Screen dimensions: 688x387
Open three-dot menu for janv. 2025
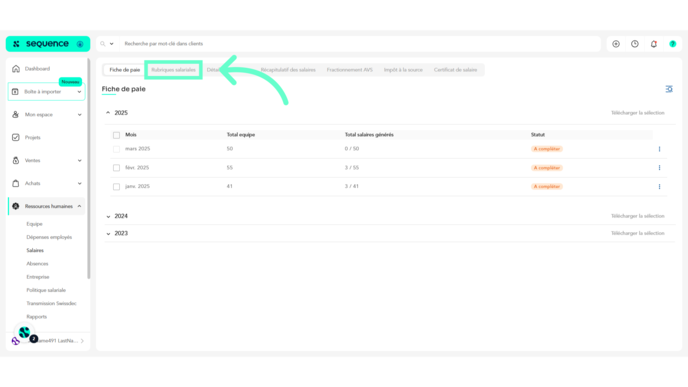[659, 186]
